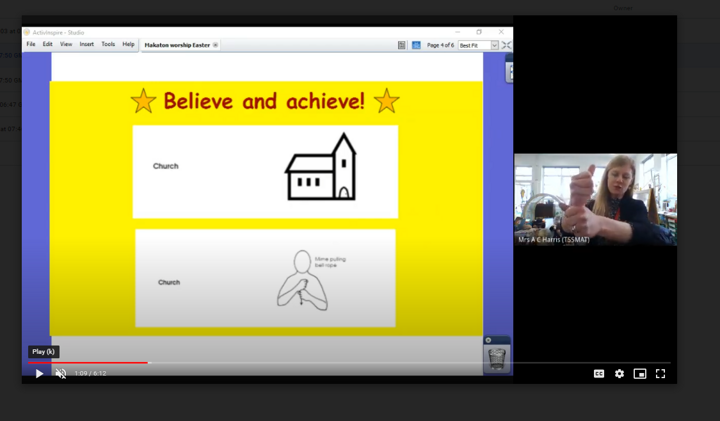Open the Insert menu
The width and height of the screenshot is (720, 421).
87,45
